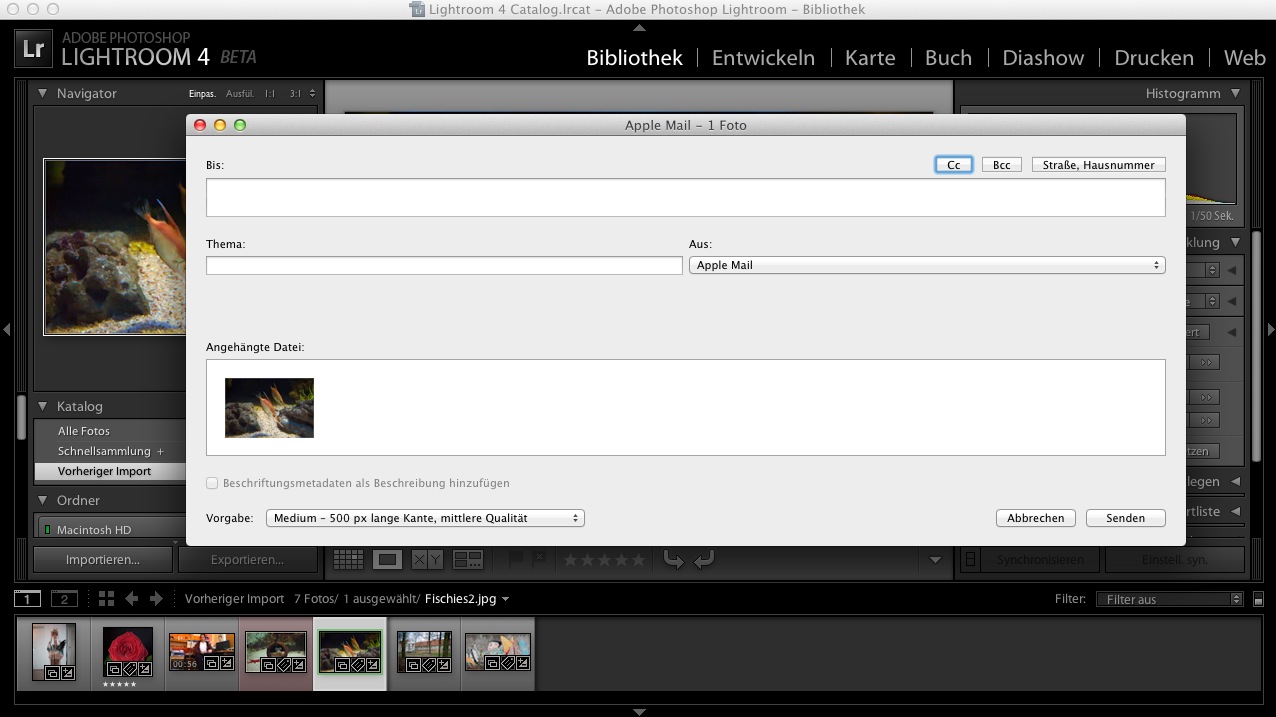Click develop adjustments badge on rose thumbnail

click(x=146, y=668)
